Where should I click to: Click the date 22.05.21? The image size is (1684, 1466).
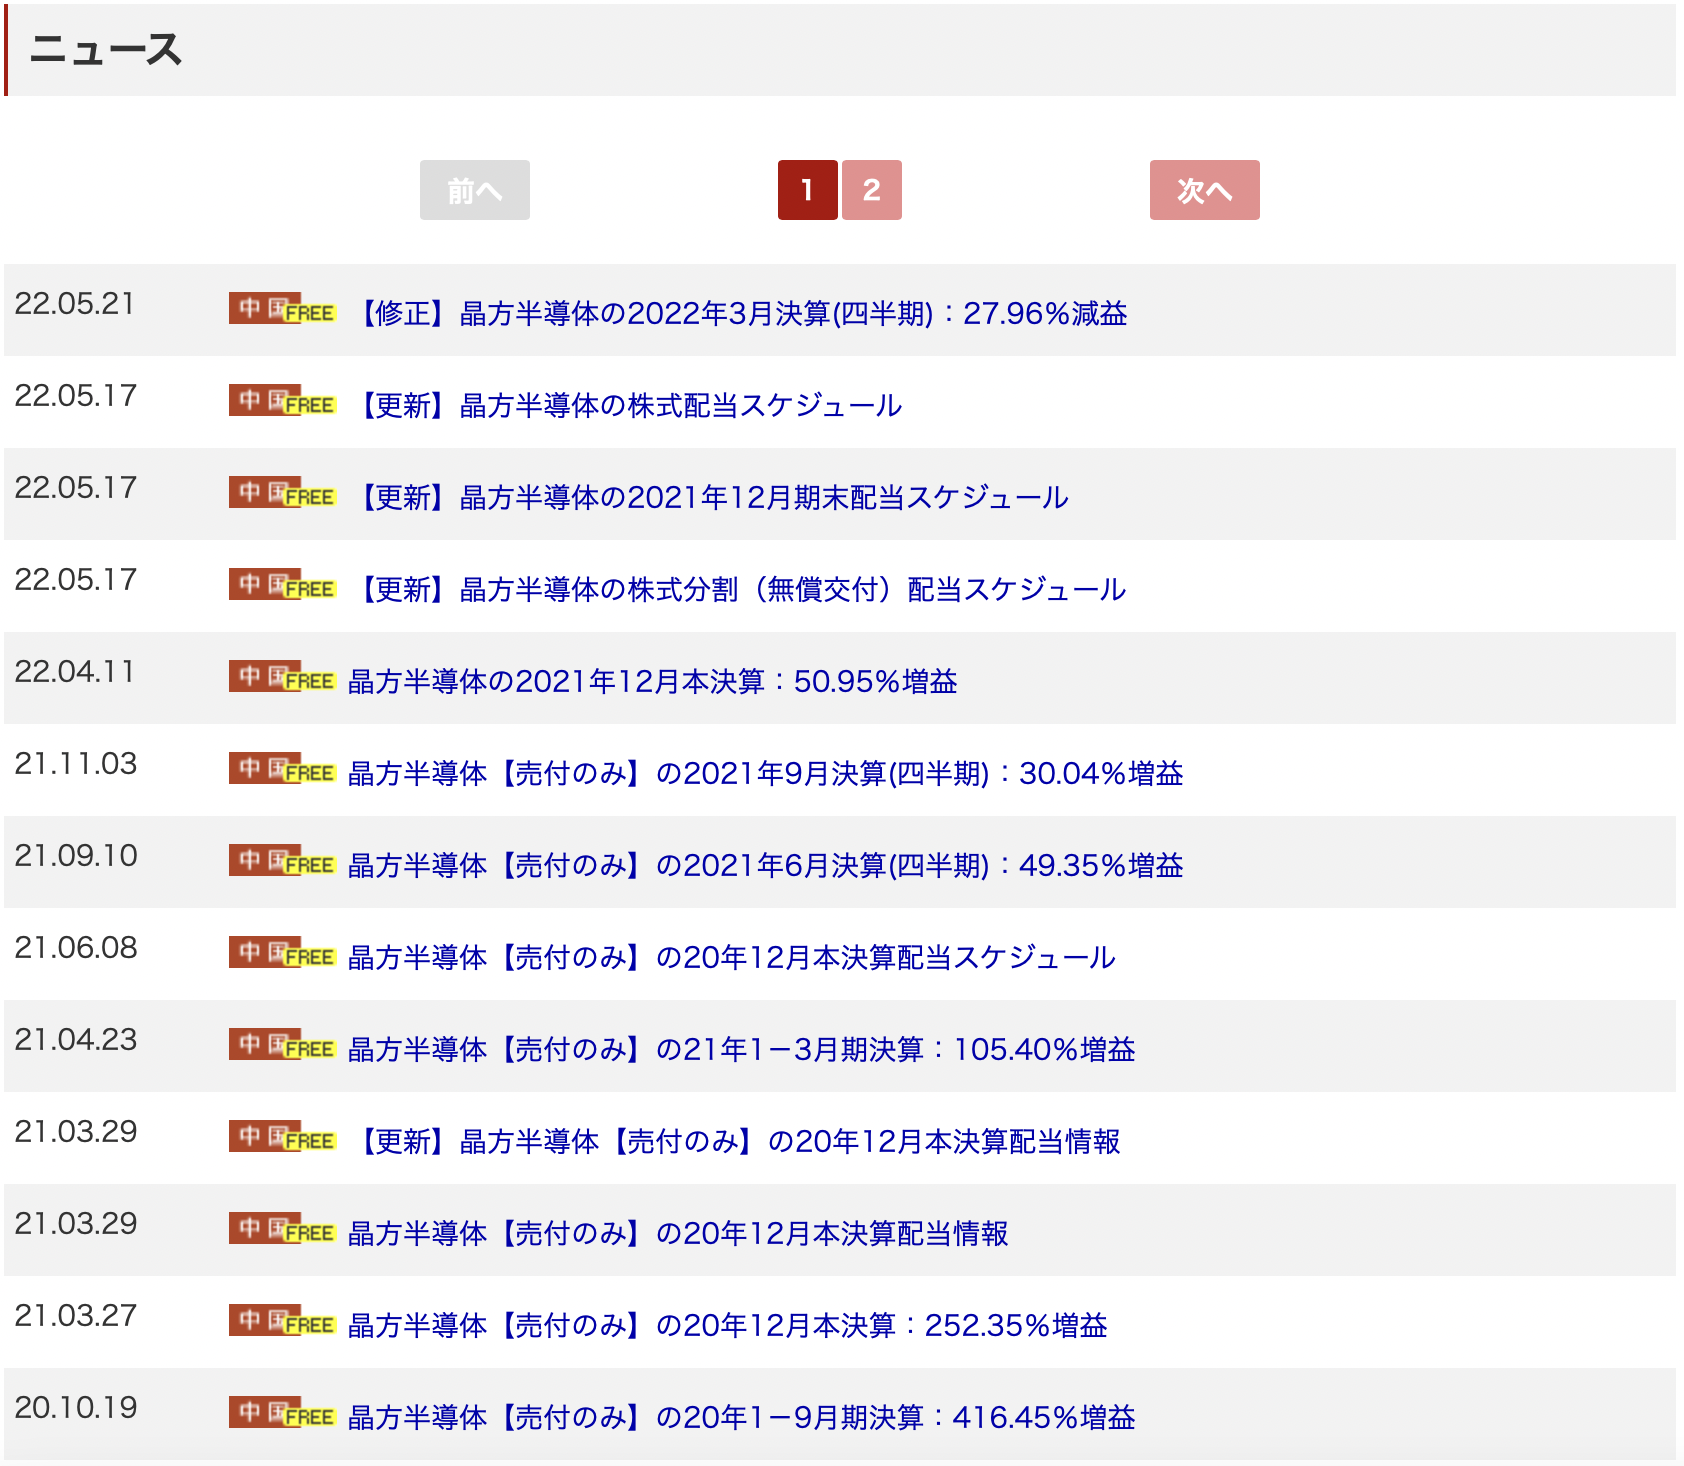coord(75,304)
